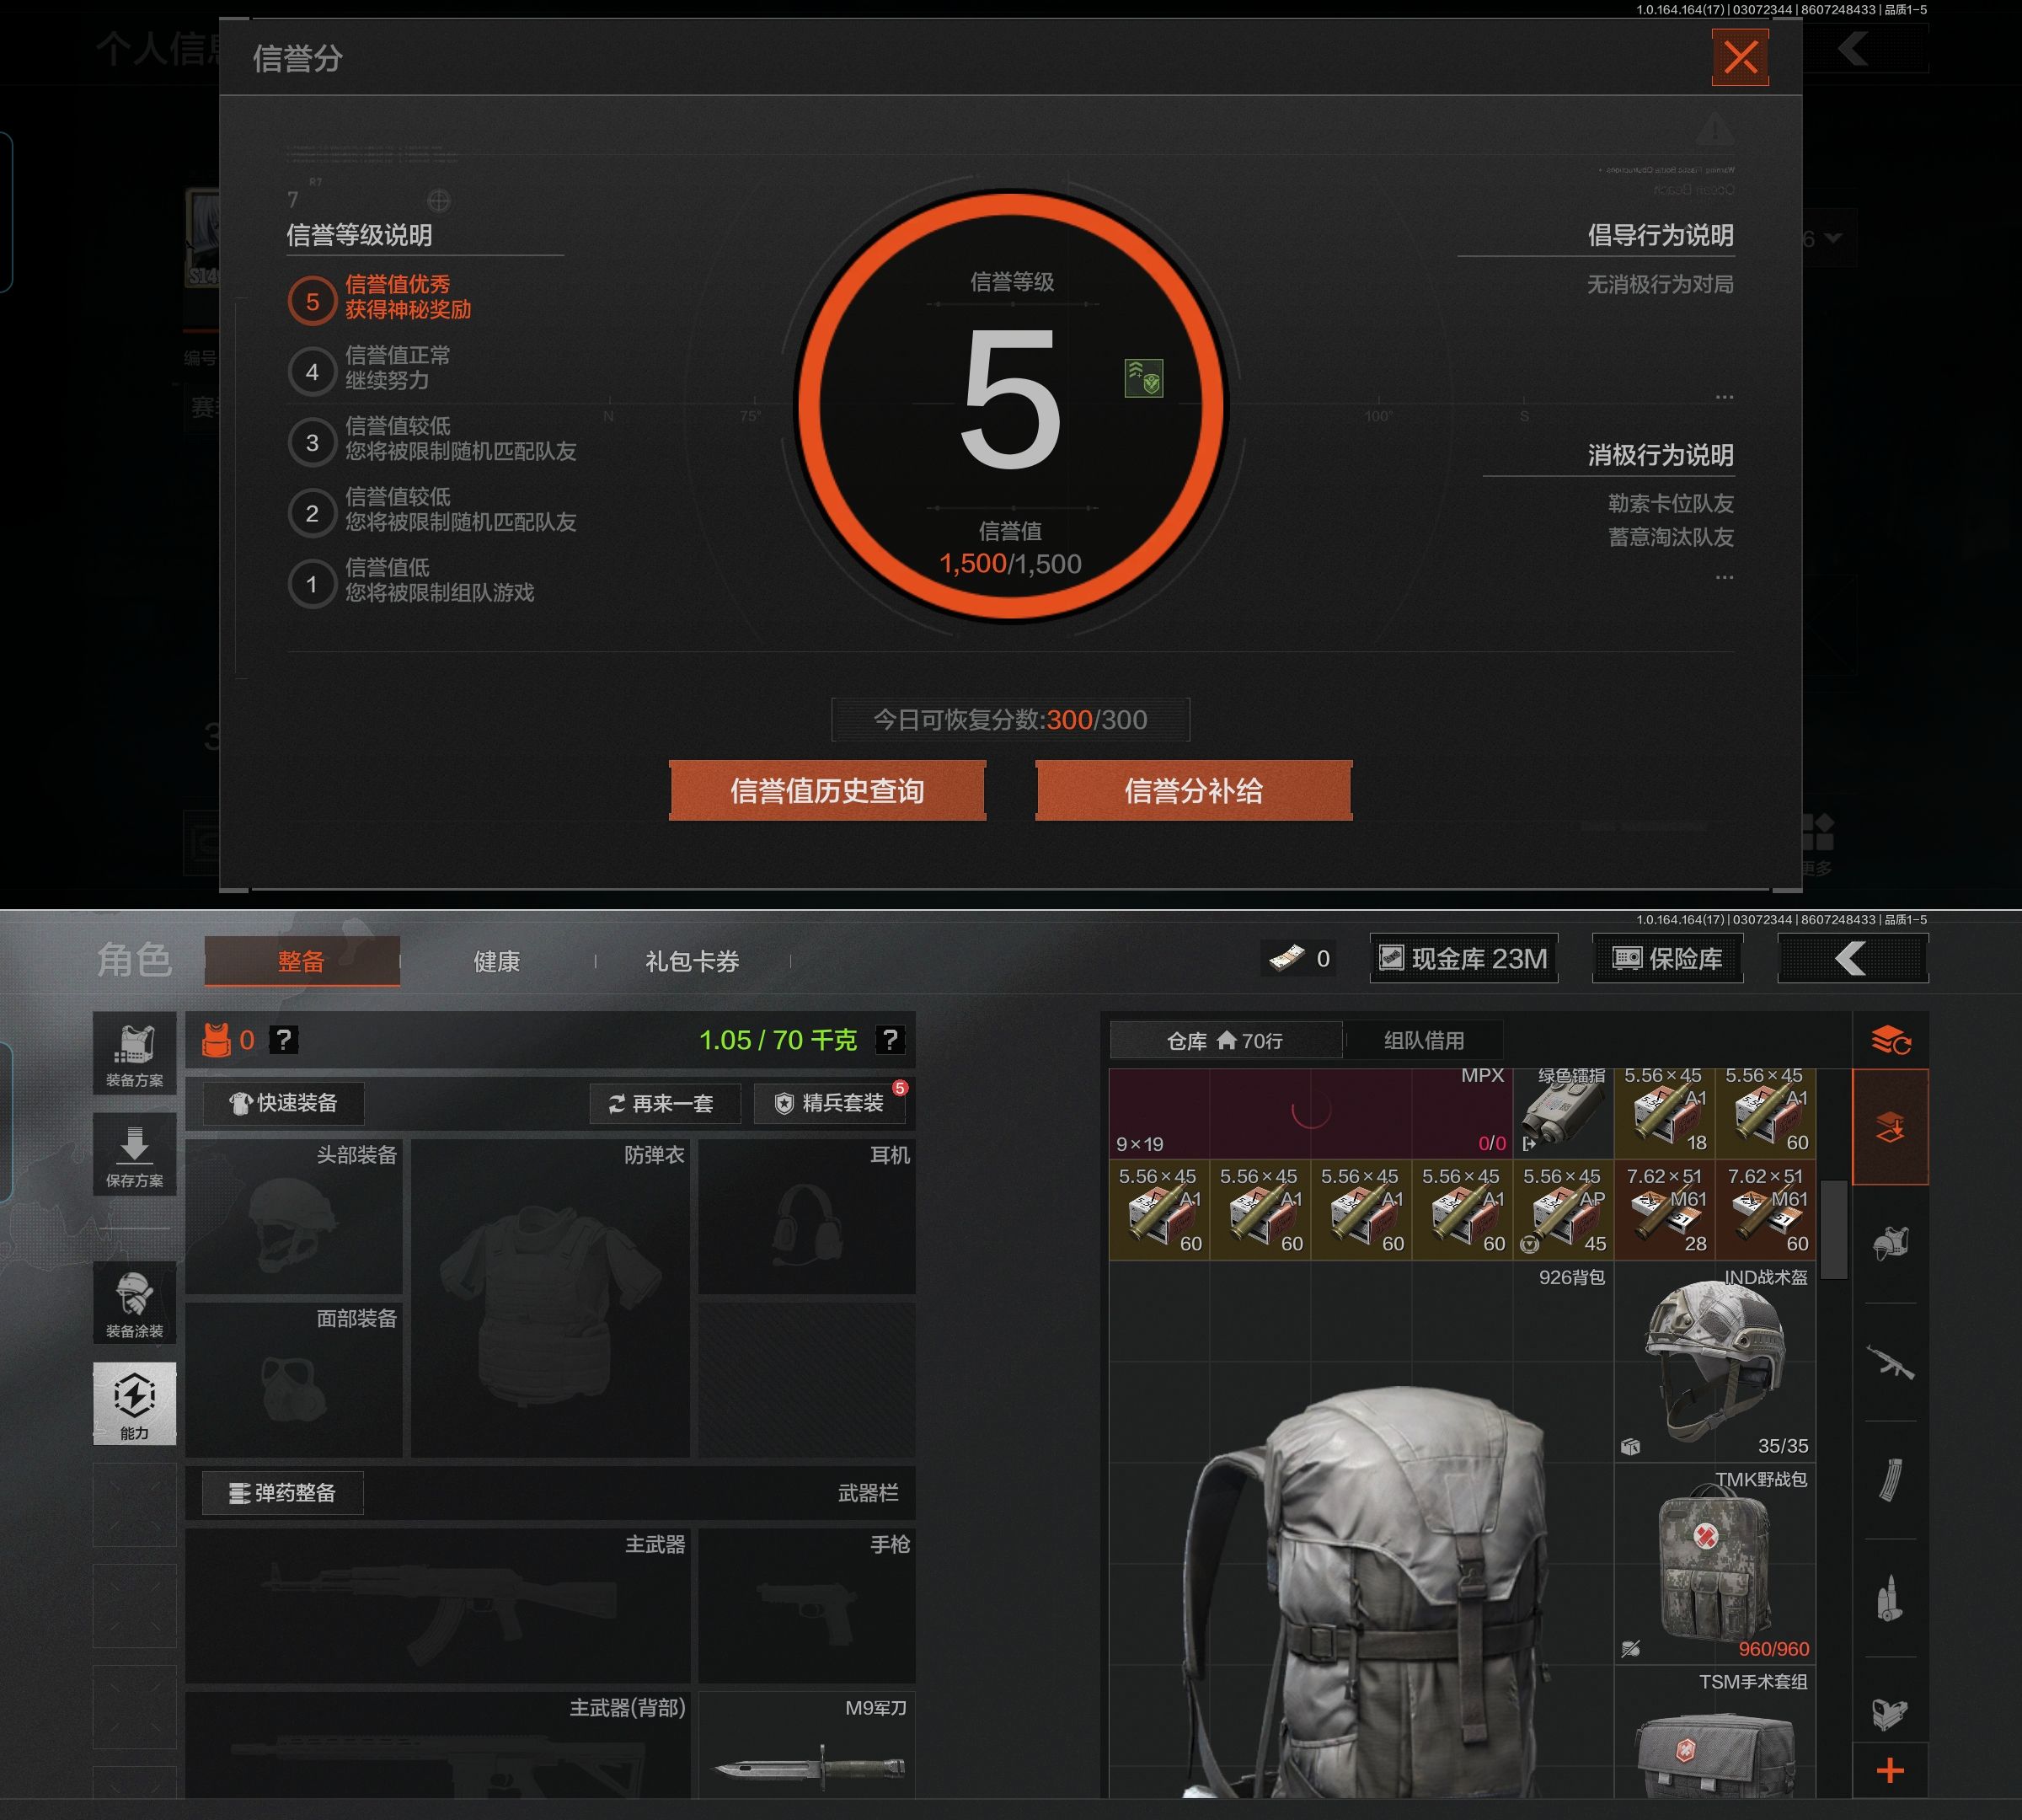Viewport: 2022px width, 1820px height.
Task: Click 信誉值历史查询 button
Action: (x=827, y=791)
